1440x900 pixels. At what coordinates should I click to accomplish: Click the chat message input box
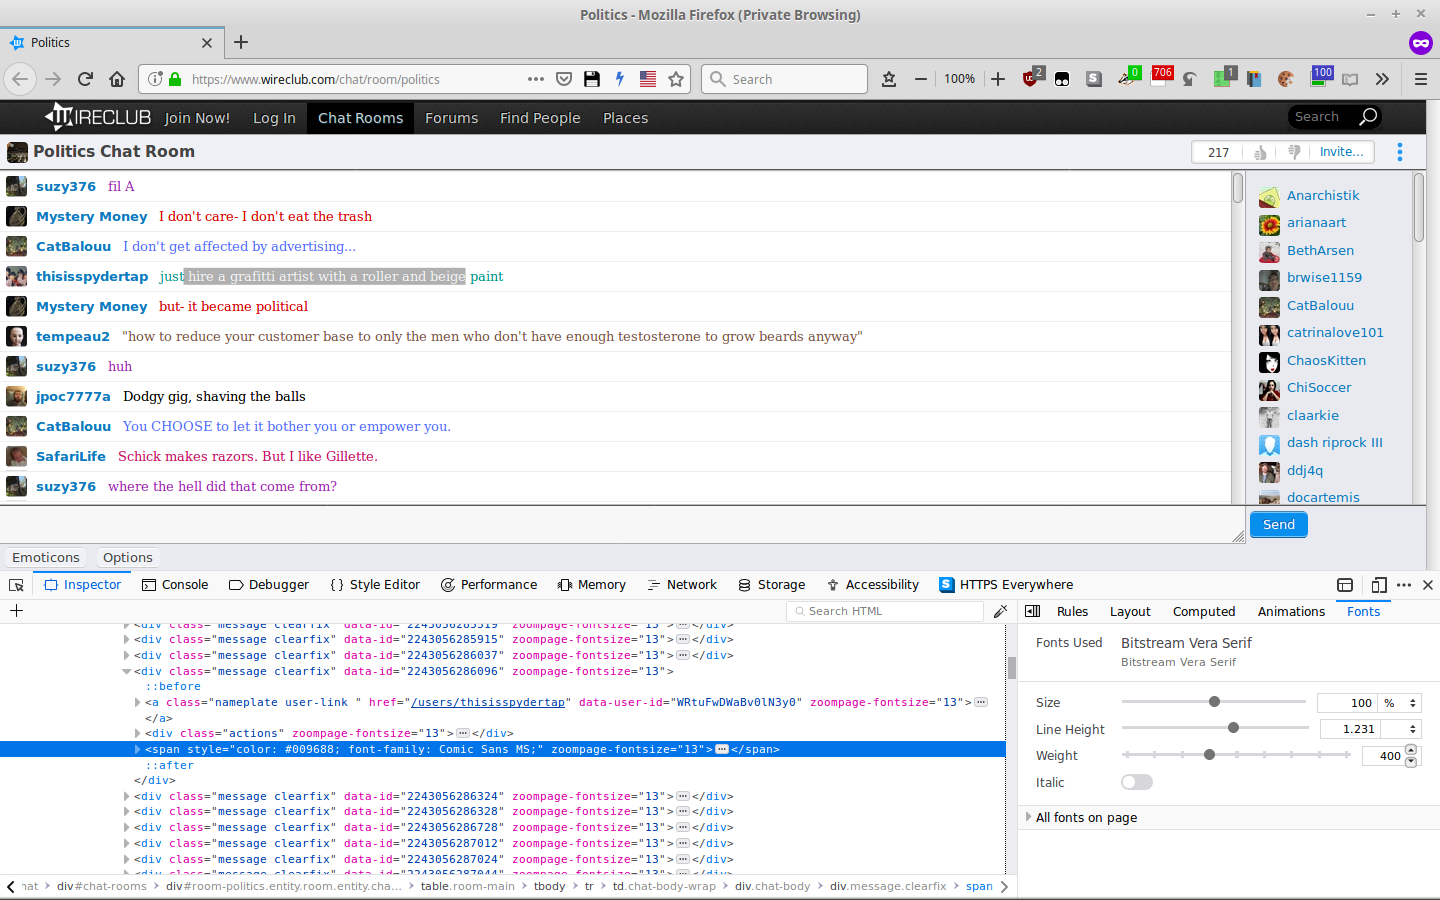pyautogui.click(x=623, y=525)
